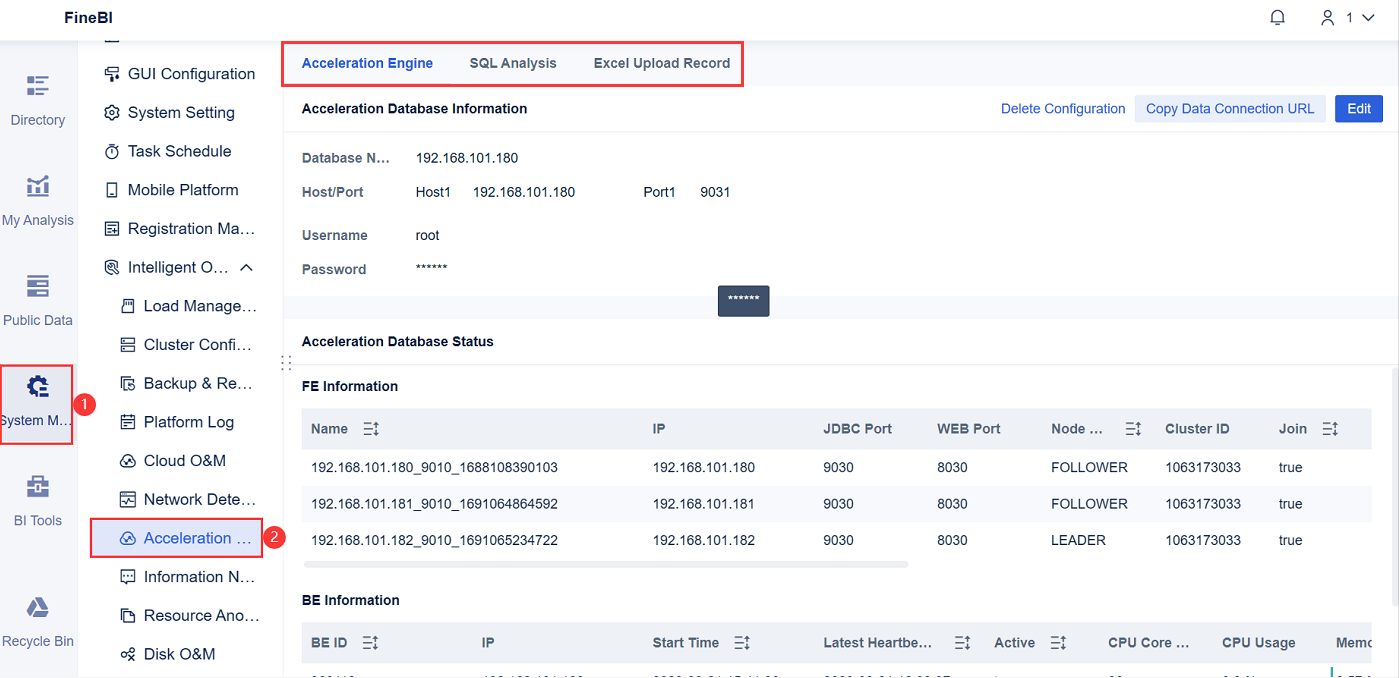
Task: Toggle sorting on the Active column
Action: click(x=1058, y=642)
